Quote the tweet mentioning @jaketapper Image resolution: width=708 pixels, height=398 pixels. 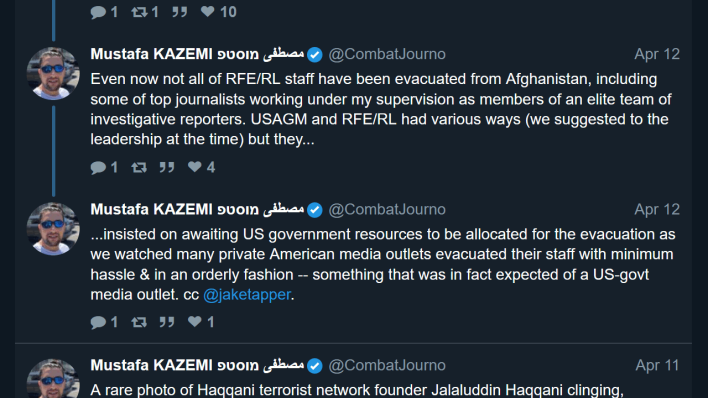click(167, 322)
